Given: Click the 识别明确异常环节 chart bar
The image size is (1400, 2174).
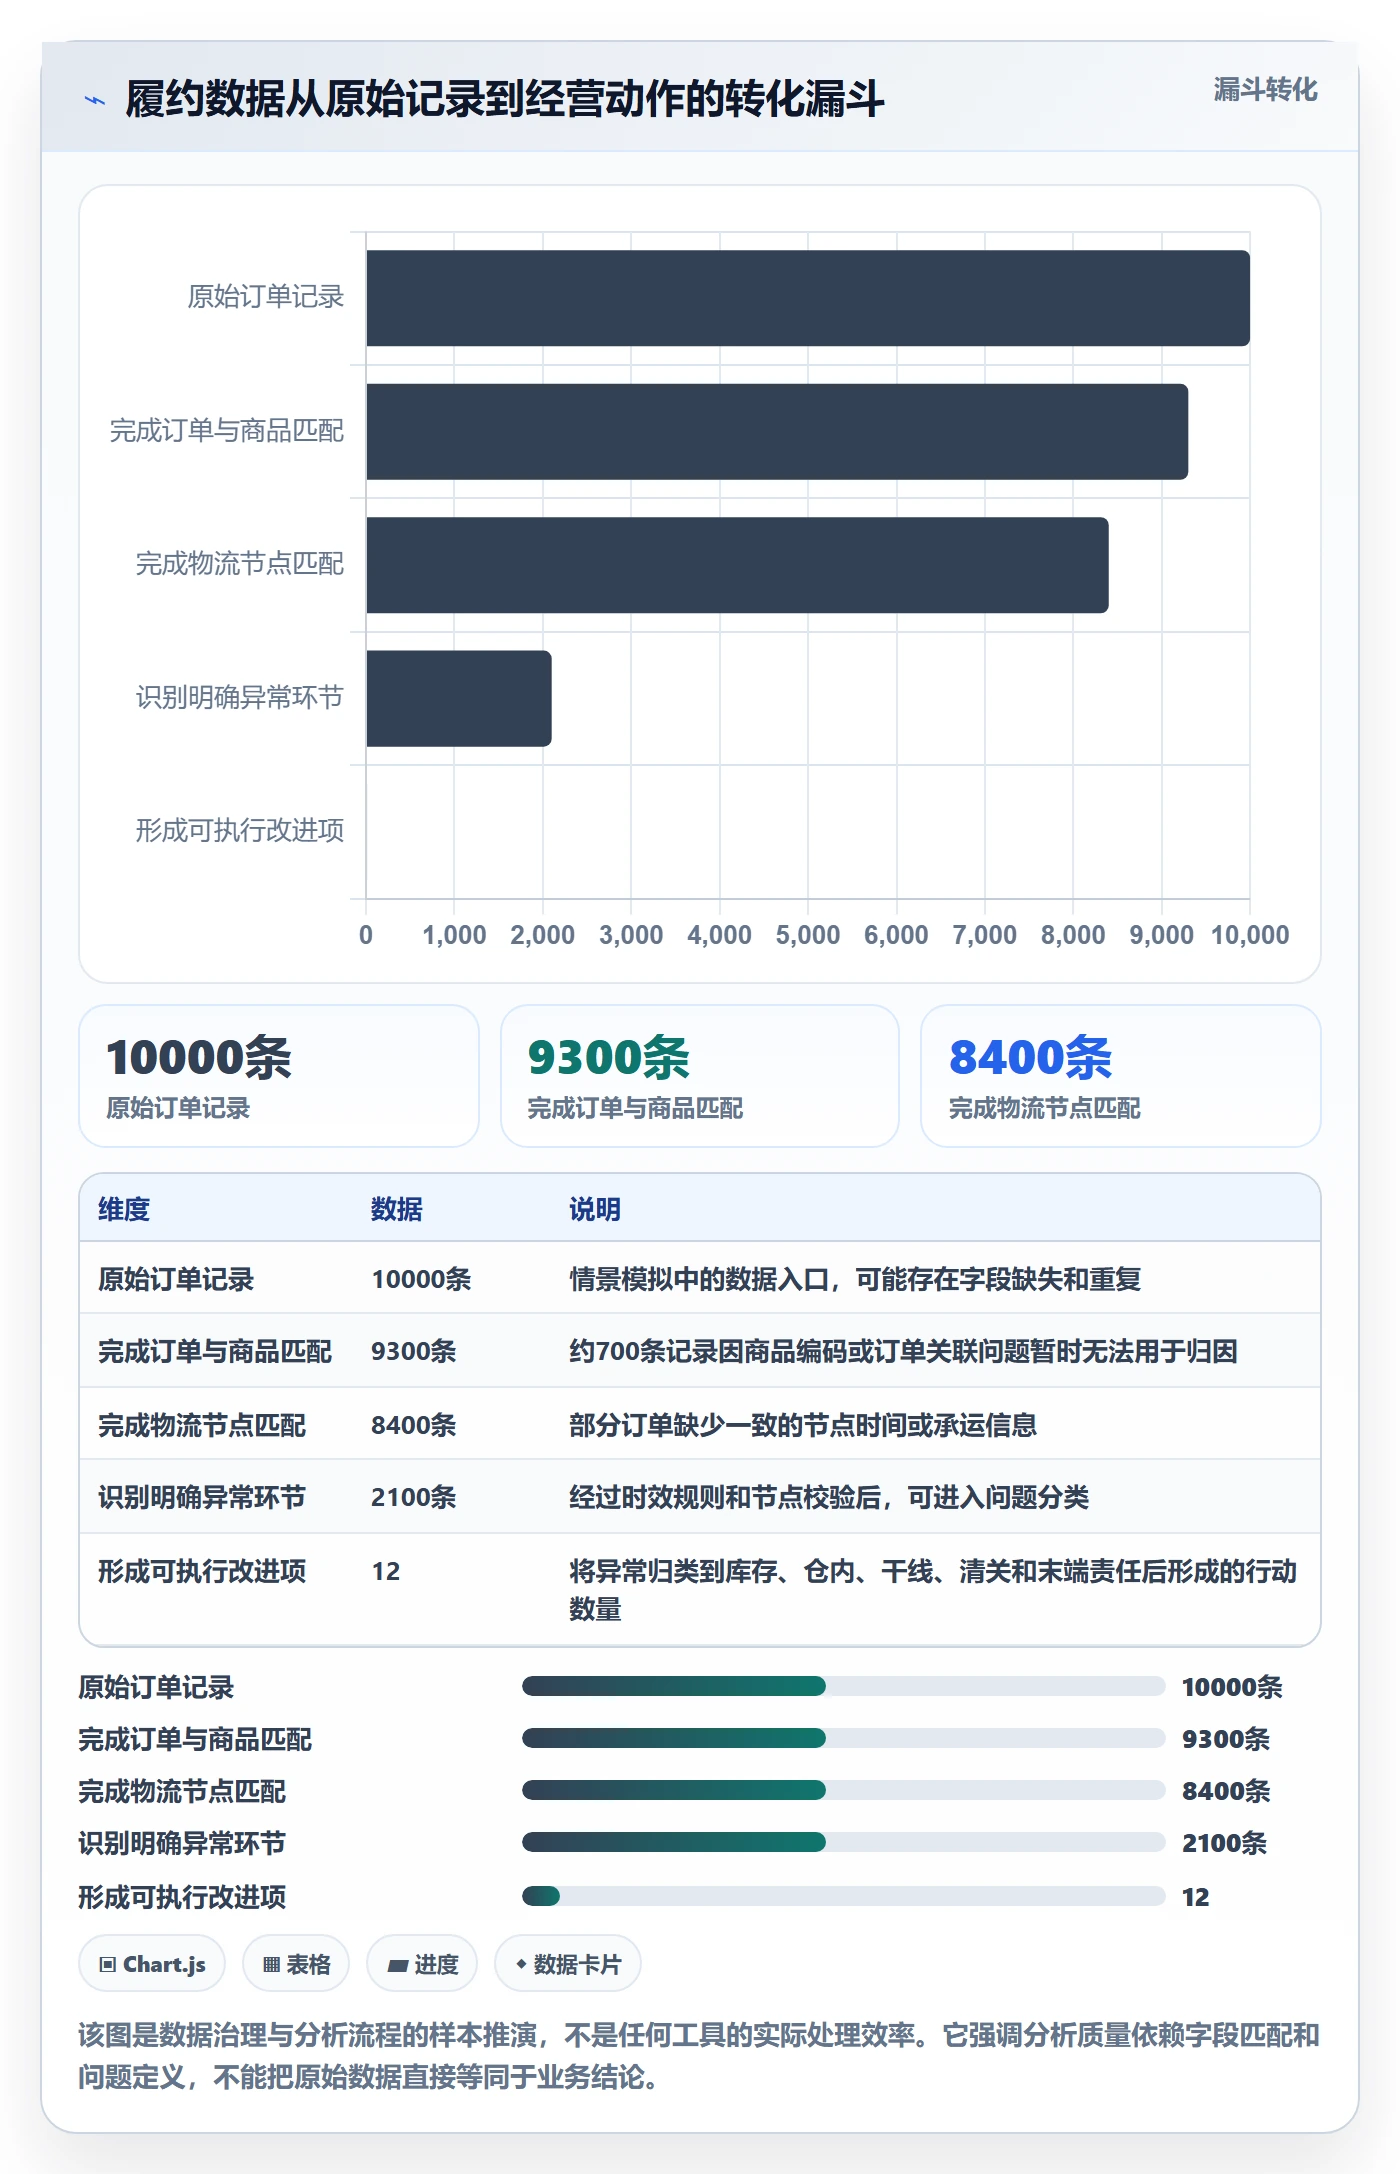Looking at the screenshot, I should [459, 698].
